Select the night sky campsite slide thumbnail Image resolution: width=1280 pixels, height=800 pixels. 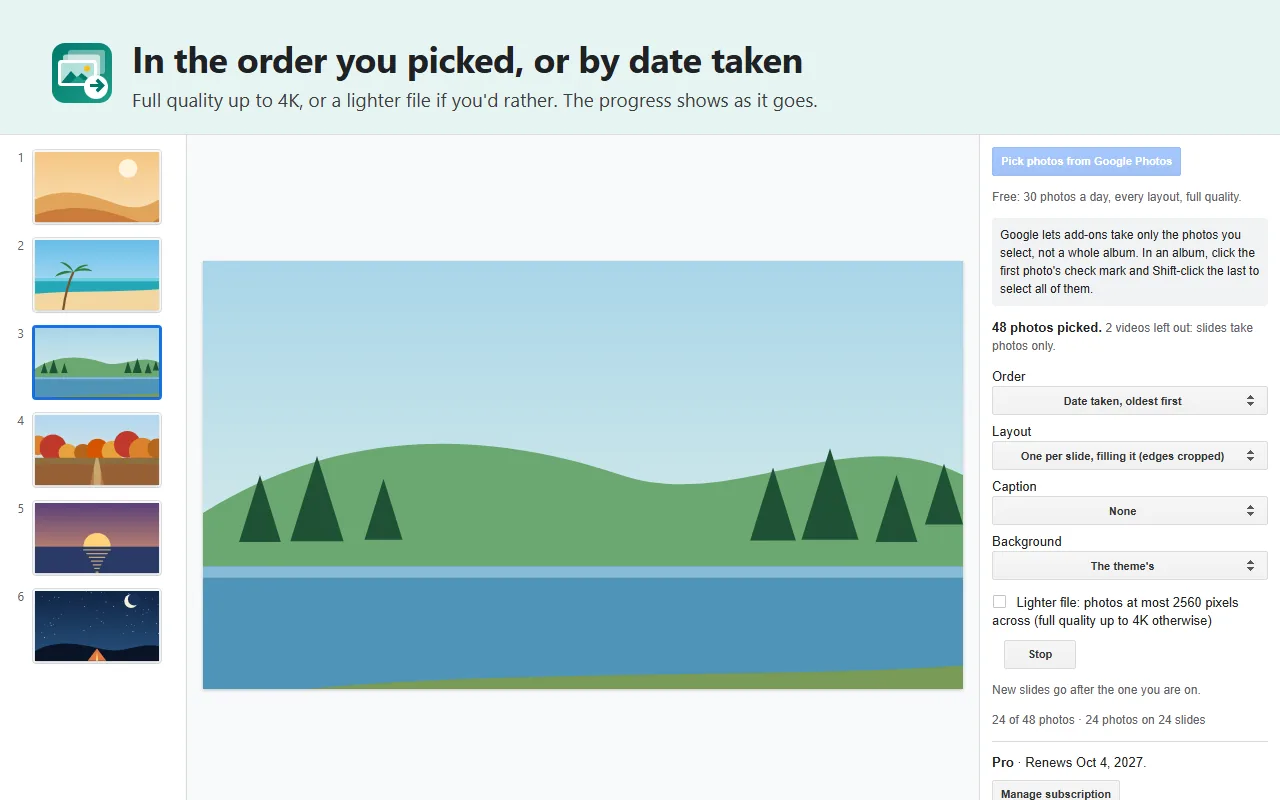pyautogui.click(x=97, y=626)
